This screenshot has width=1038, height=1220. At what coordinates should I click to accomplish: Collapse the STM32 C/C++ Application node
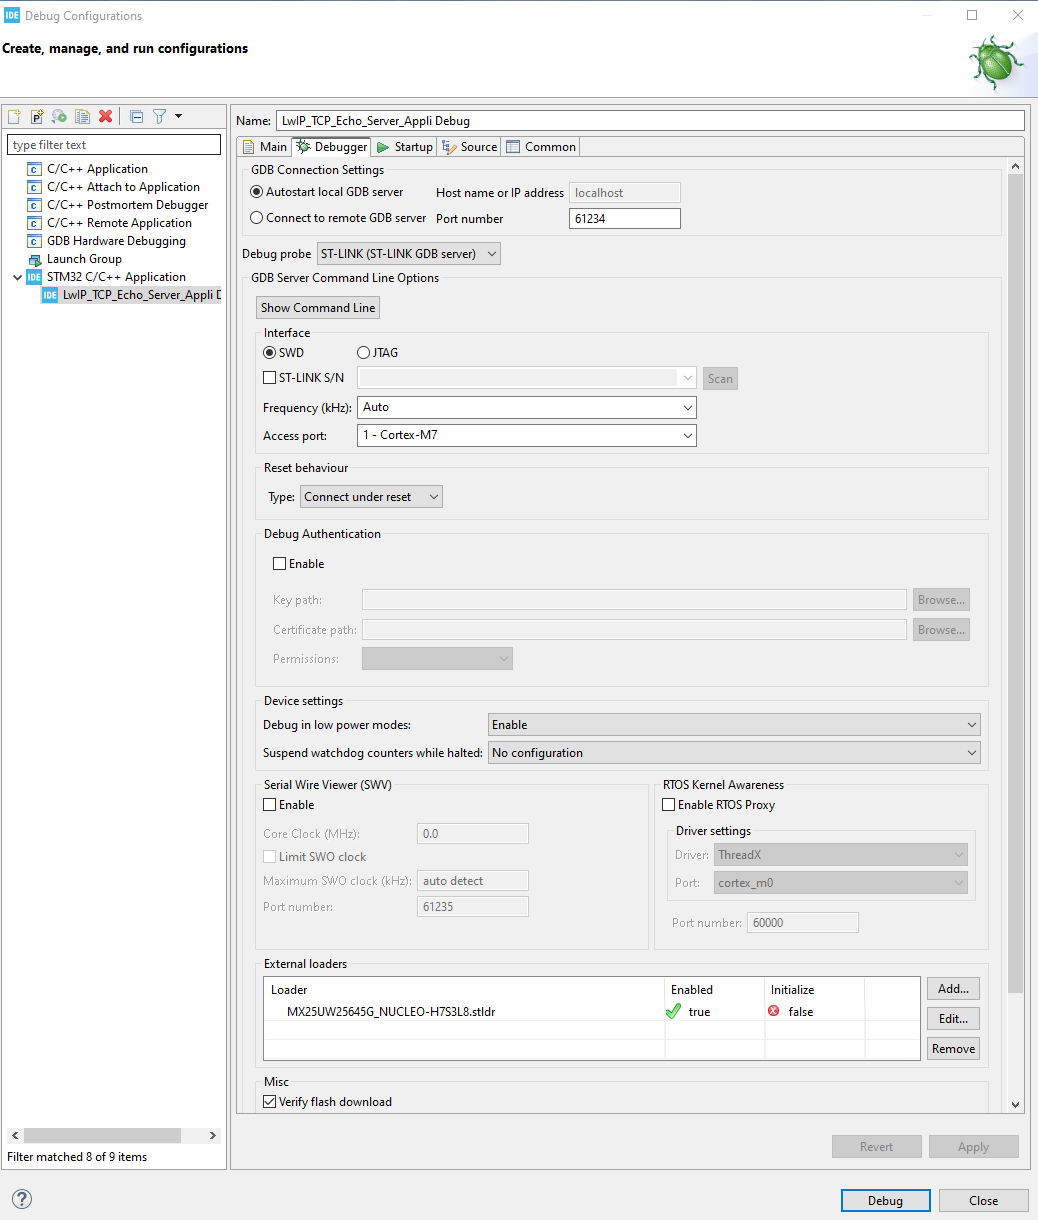[x=17, y=277]
